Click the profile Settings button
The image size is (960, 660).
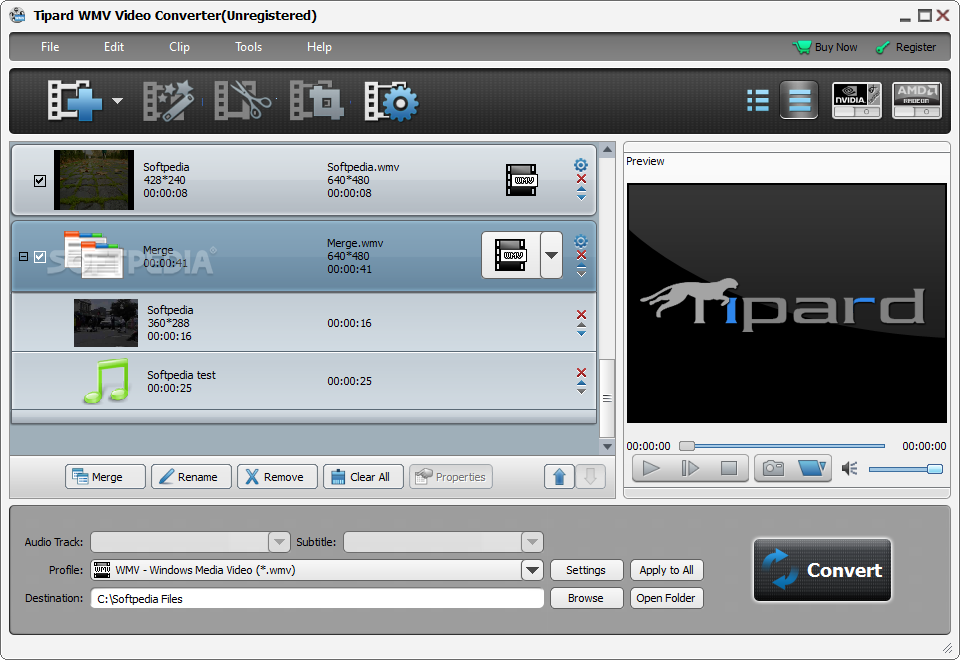coord(586,570)
